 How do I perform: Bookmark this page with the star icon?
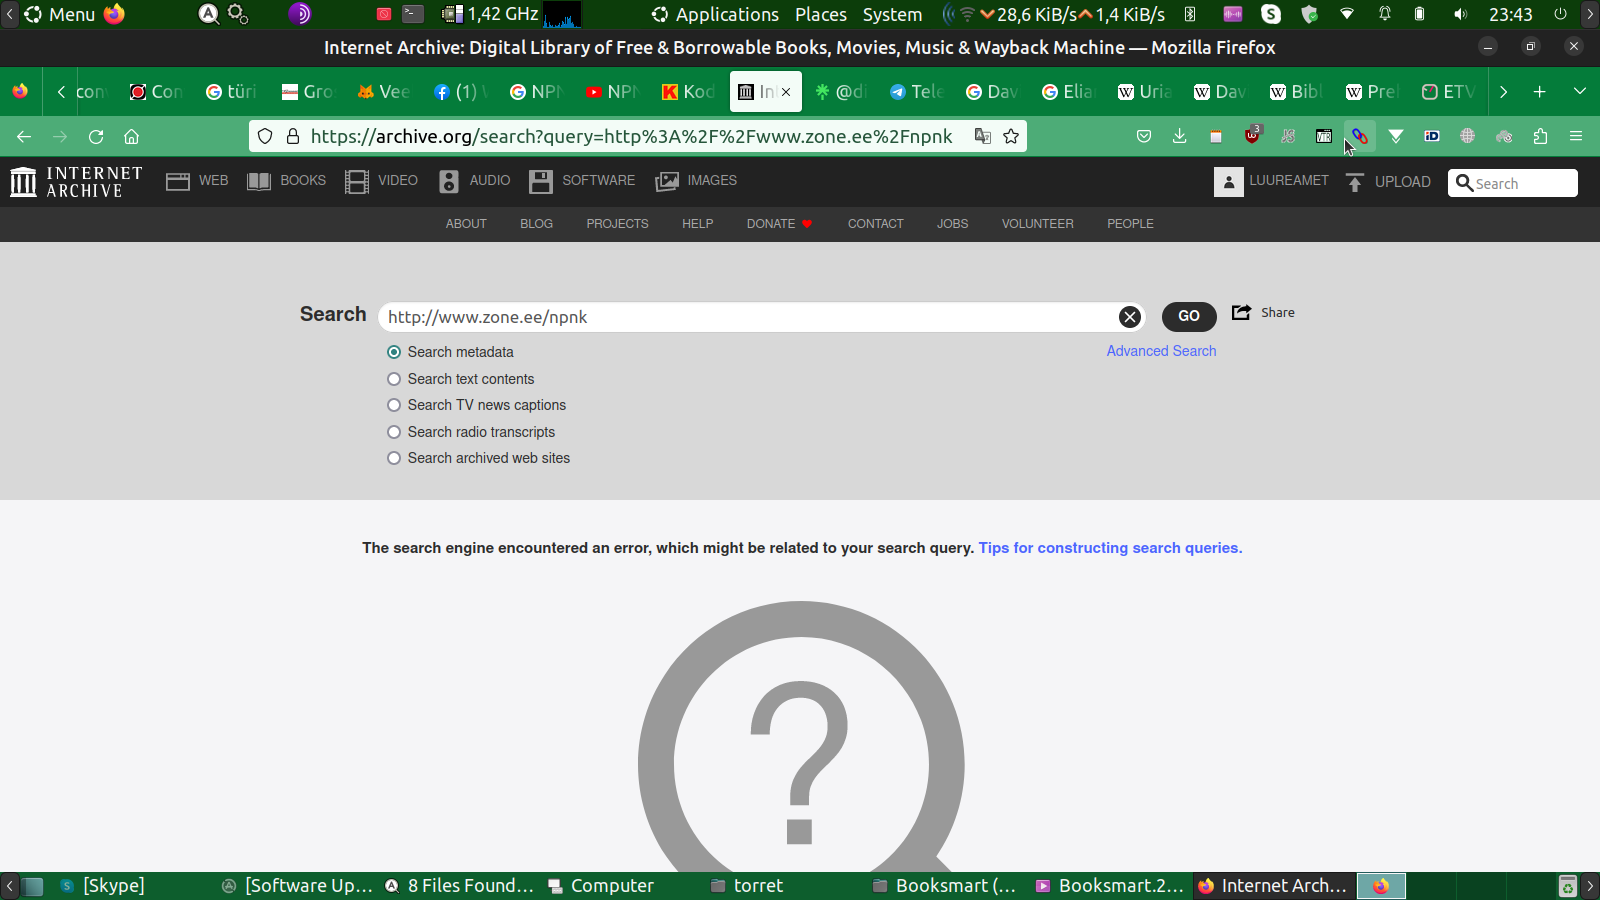(1011, 136)
